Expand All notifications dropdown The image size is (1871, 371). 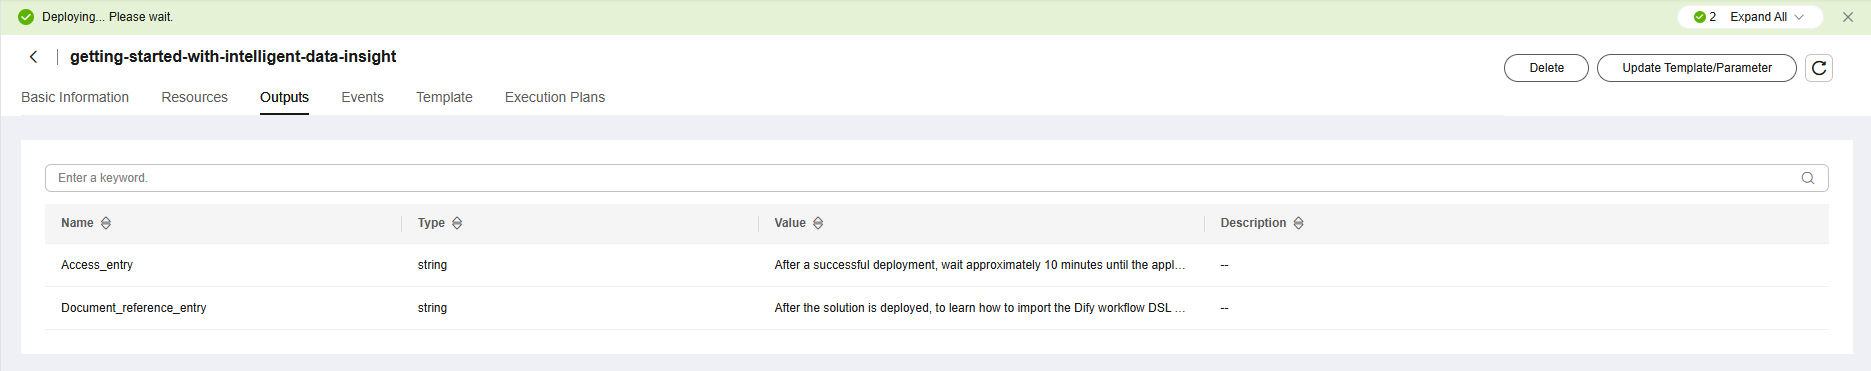pos(1767,17)
